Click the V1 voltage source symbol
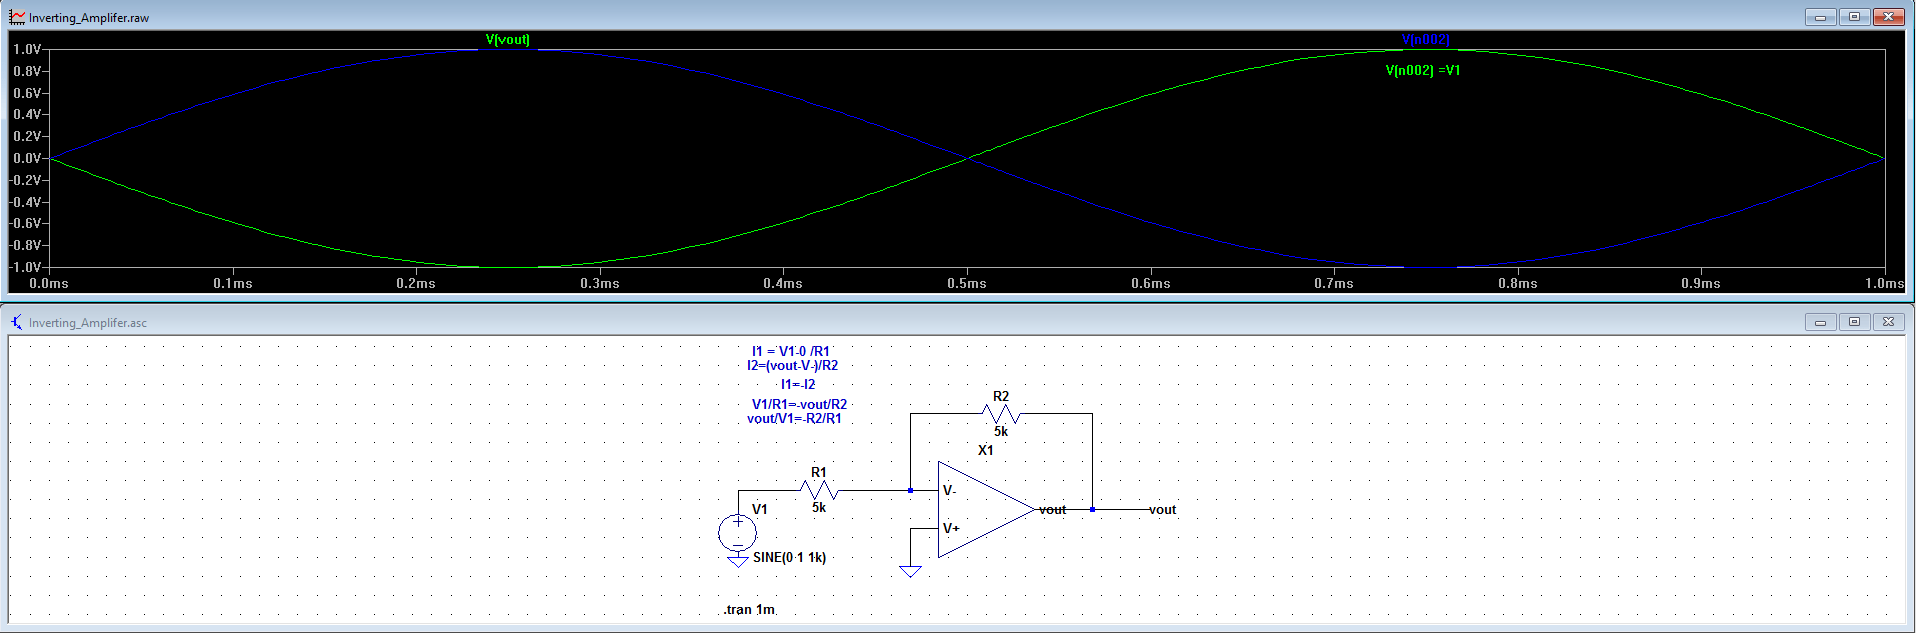This screenshot has width=1917, height=633. coord(738,532)
